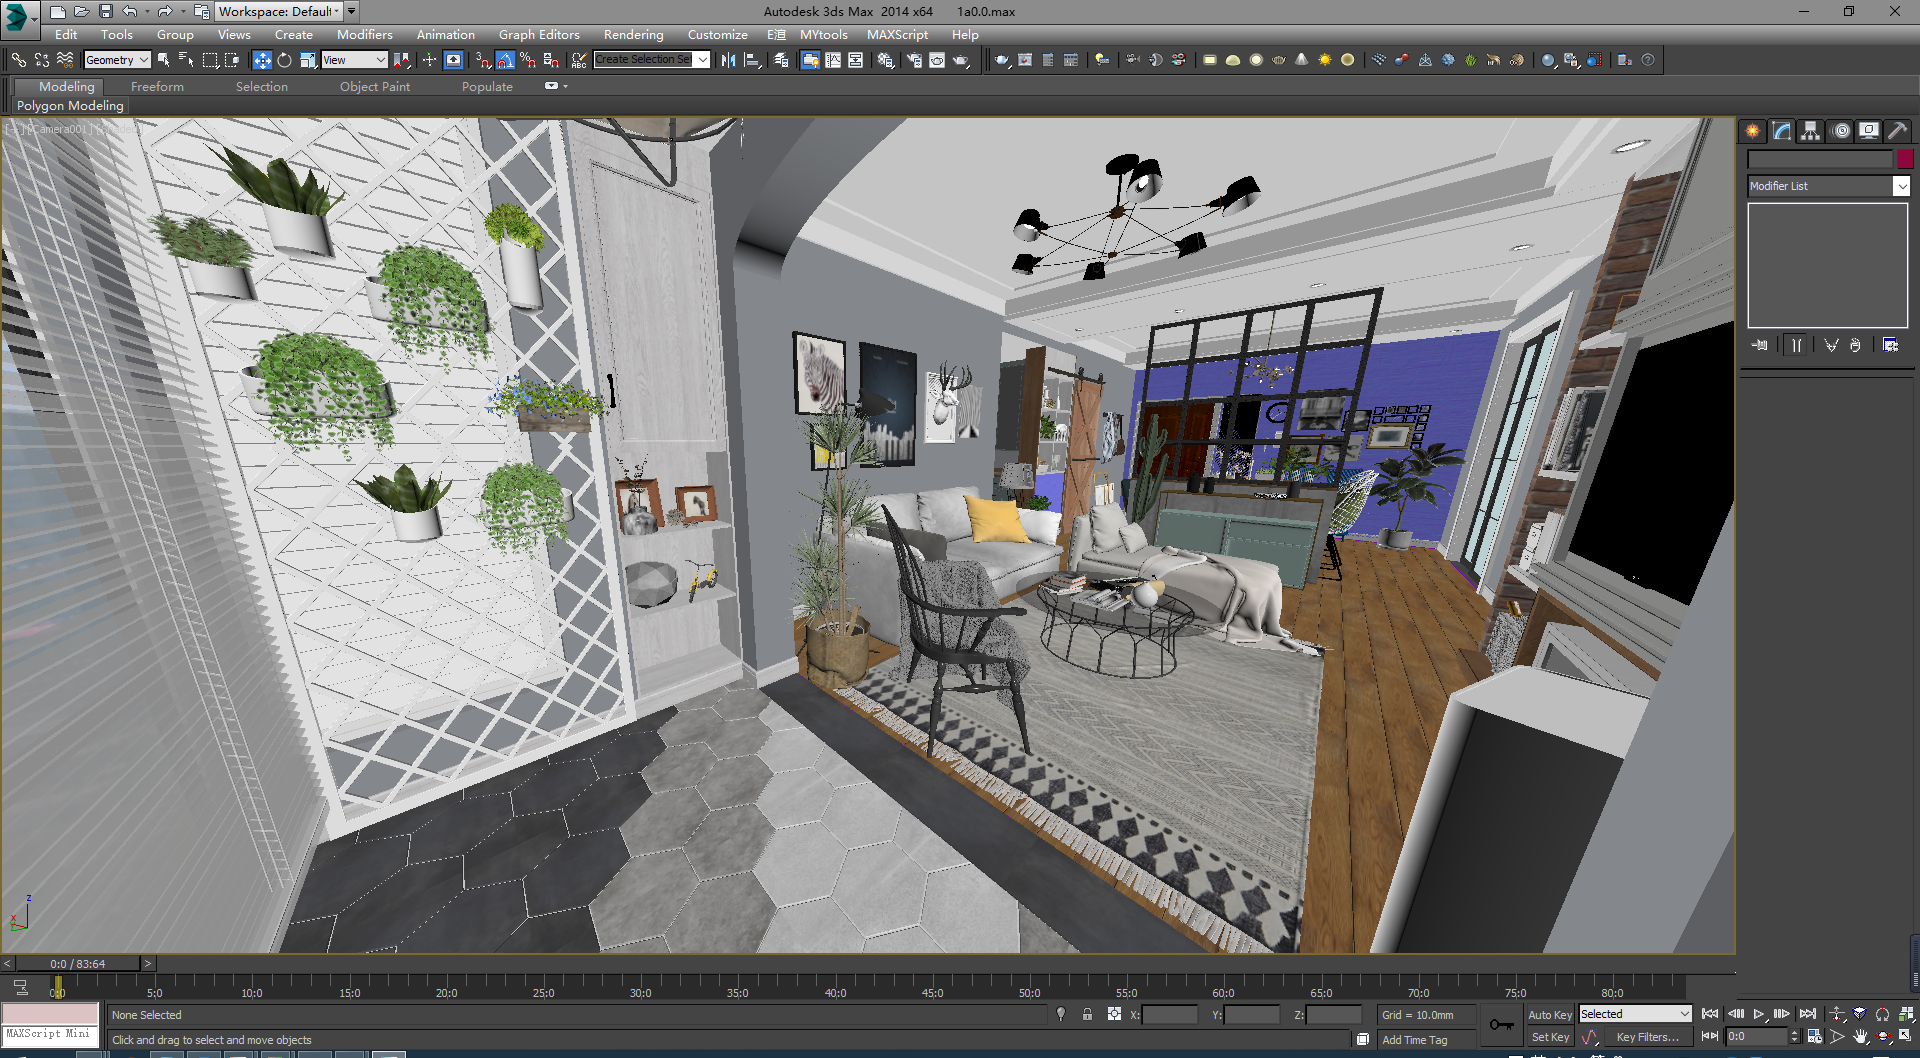The width and height of the screenshot is (1920, 1058).
Task: Click the Key Filters... button
Action: click(x=1647, y=1037)
